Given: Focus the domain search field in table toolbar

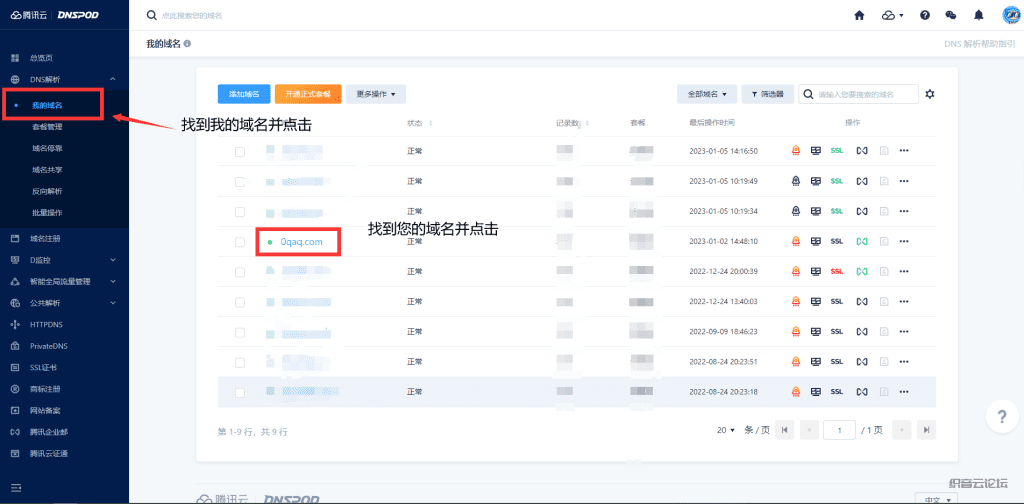Looking at the screenshot, I should coord(866,94).
